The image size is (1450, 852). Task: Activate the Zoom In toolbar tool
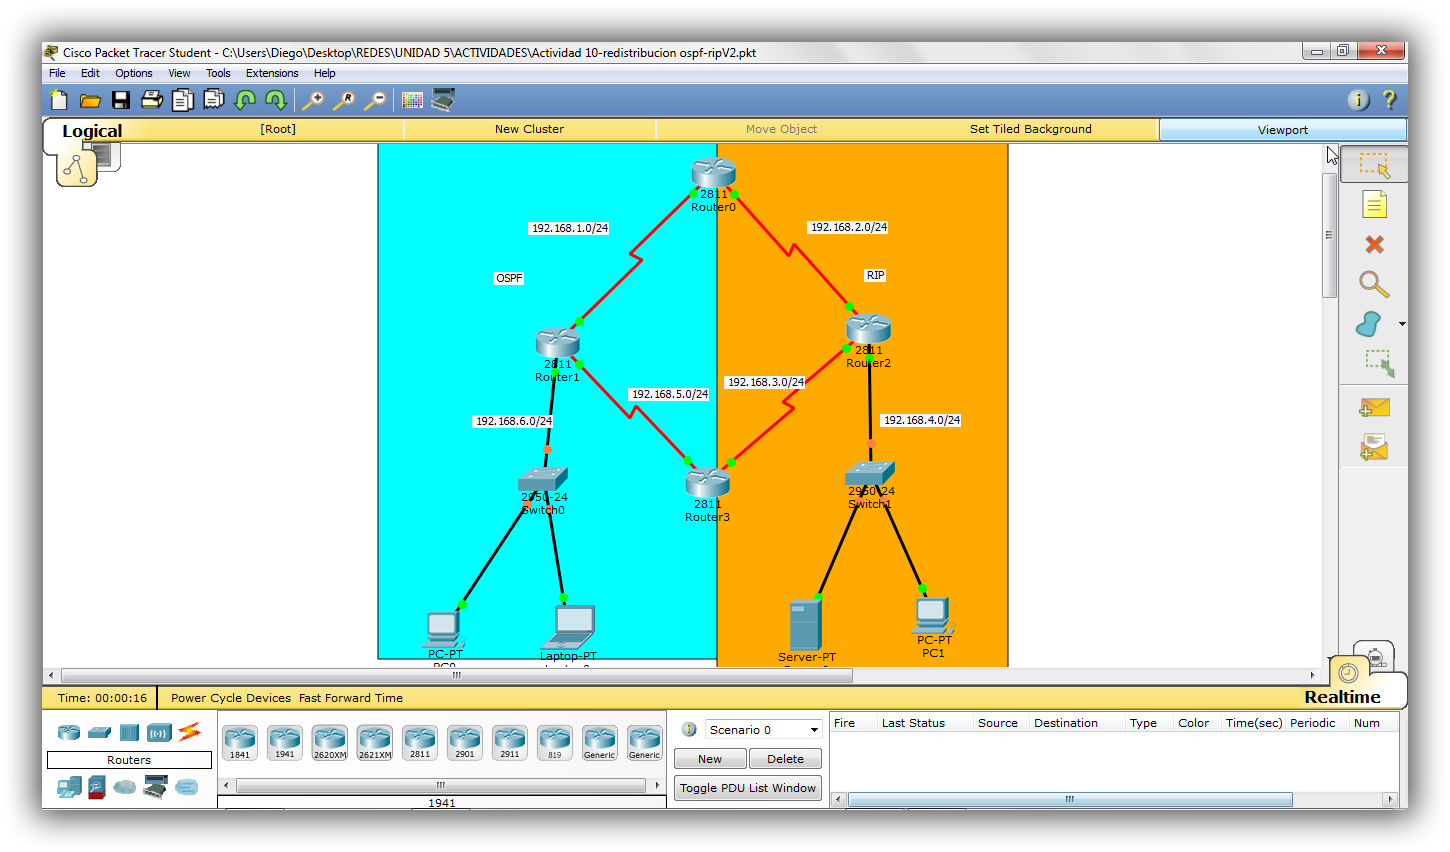point(313,100)
